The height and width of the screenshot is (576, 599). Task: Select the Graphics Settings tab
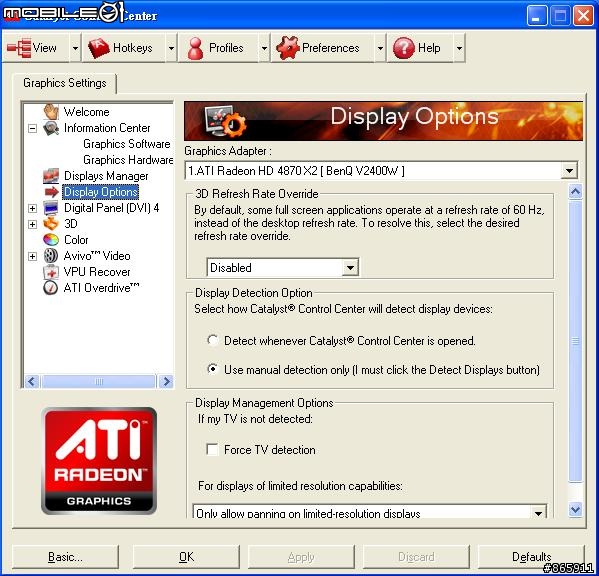click(x=65, y=83)
